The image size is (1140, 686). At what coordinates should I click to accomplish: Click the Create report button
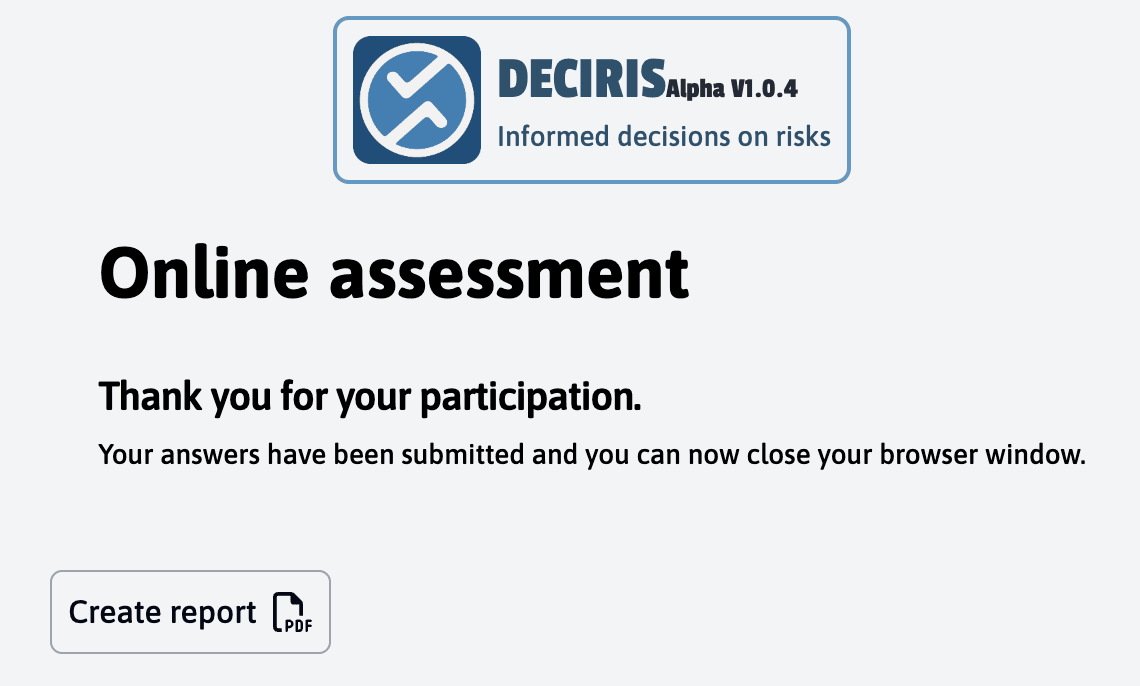tap(190, 611)
